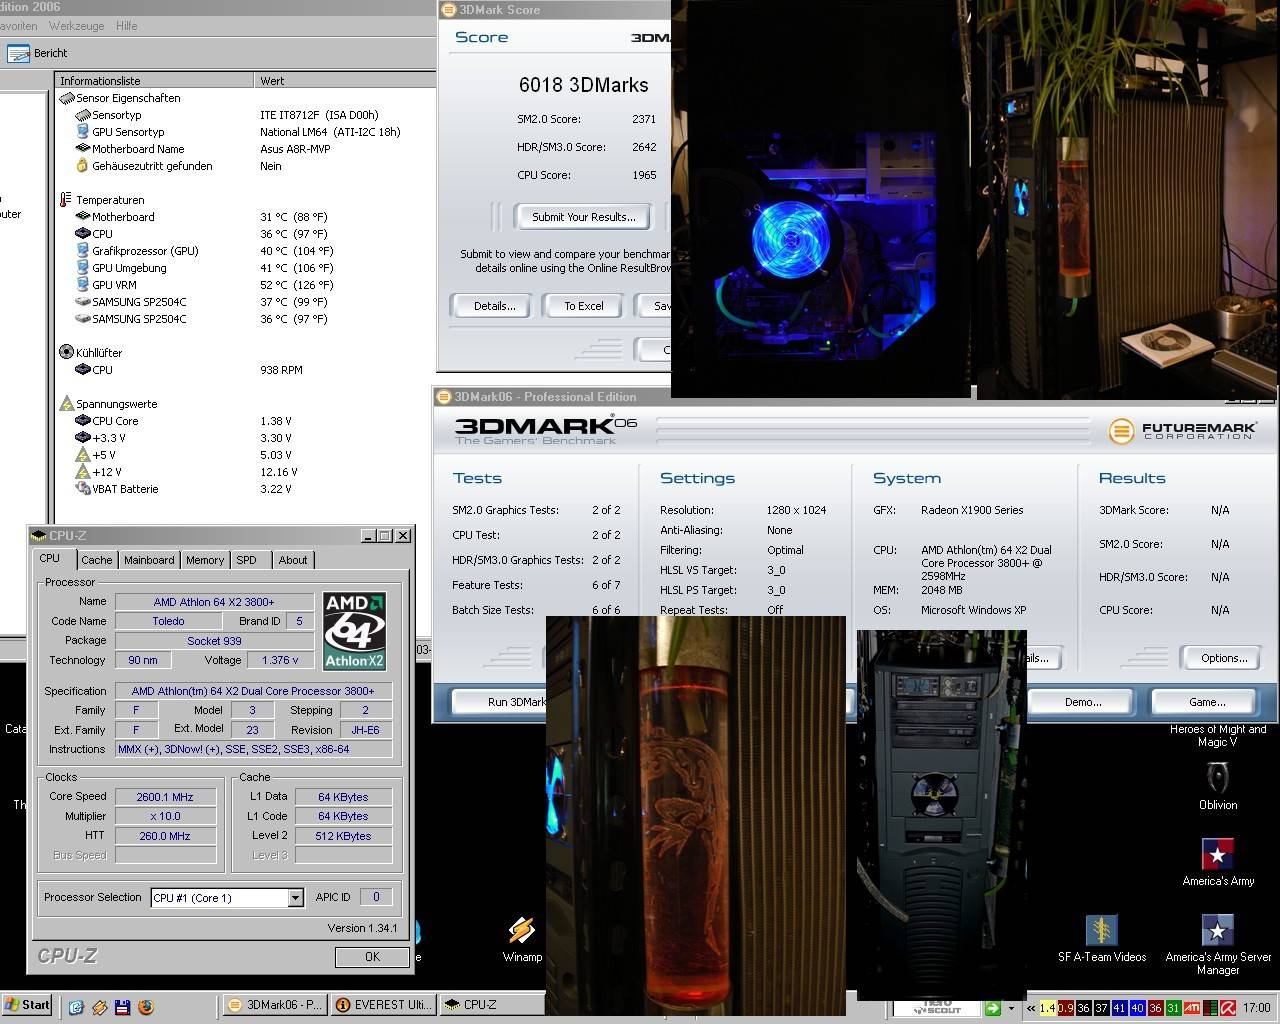Click the Informationsliste column header
This screenshot has height=1024, width=1280.
coord(155,81)
